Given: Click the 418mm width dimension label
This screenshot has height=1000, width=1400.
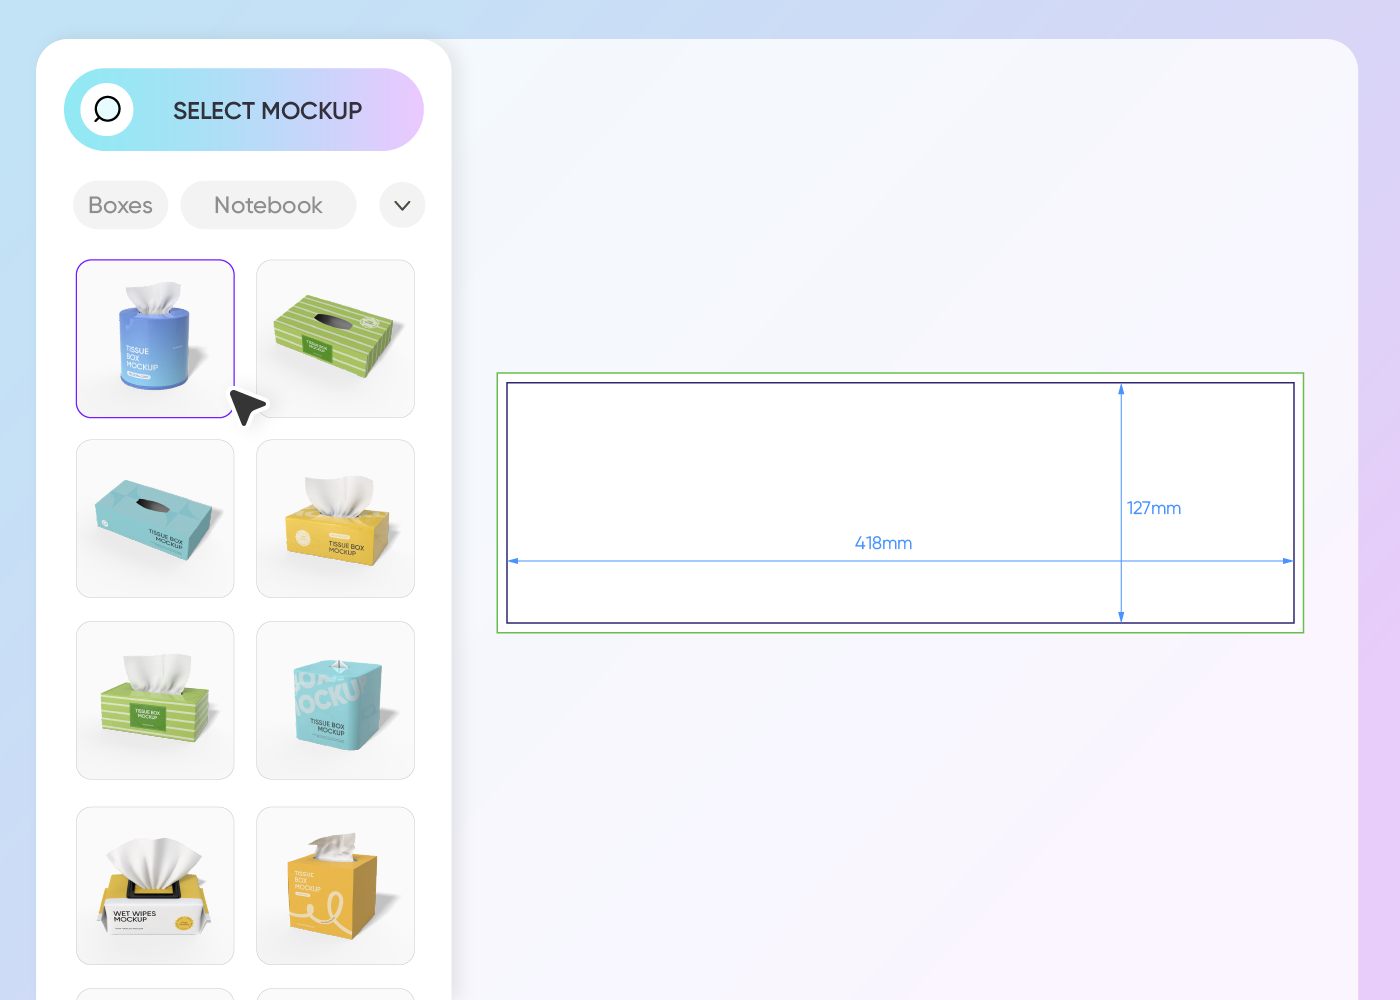Looking at the screenshot, I should (883, 543).
